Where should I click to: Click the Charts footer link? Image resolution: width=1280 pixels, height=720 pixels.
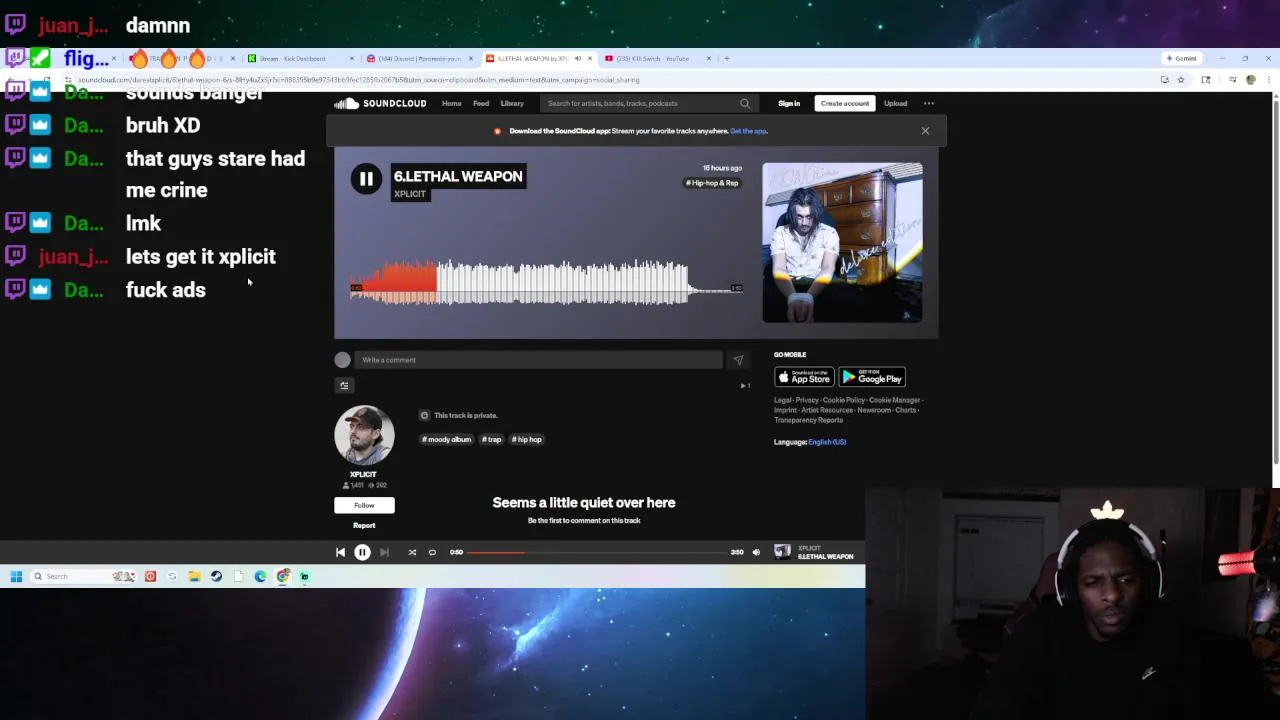(x=905, y=410)
